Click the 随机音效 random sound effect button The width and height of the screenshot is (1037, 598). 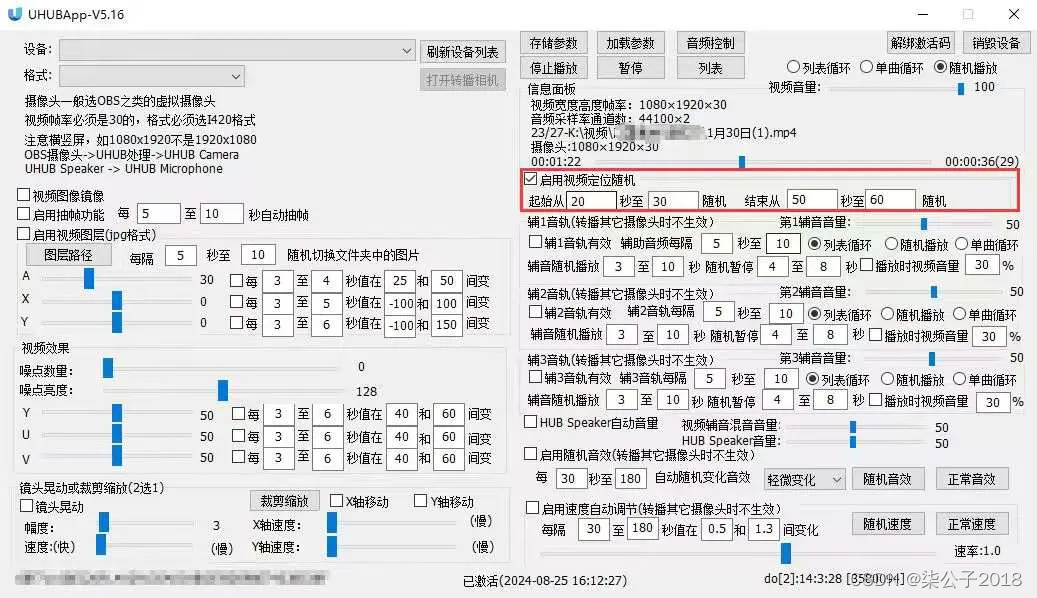[887, 478]
